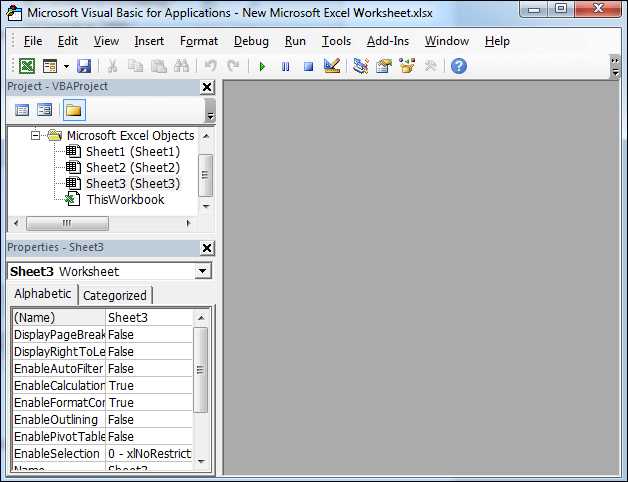
Task: Select Sheet2 (Sheet2) in project tree
Action: pos(133,167)
